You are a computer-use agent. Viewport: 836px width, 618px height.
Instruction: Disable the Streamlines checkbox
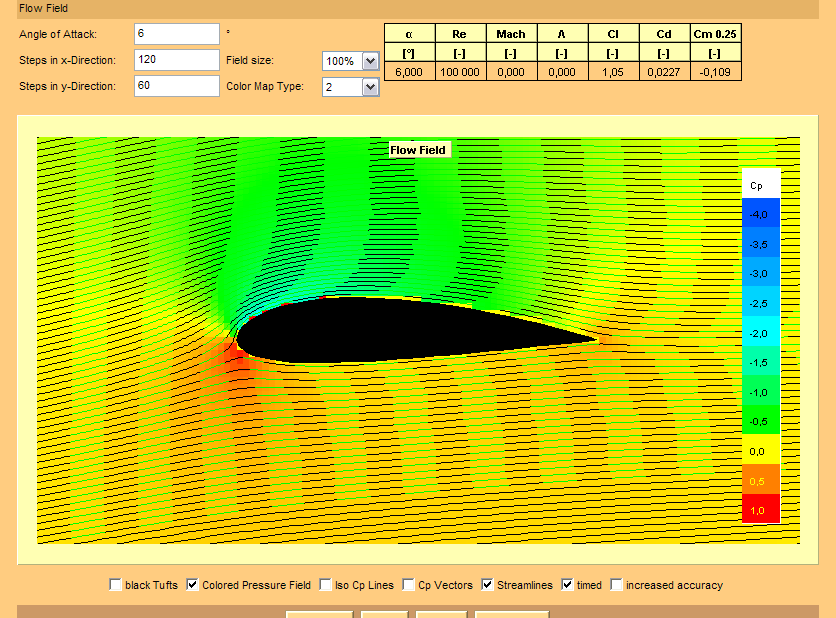[x=488, y=585]
